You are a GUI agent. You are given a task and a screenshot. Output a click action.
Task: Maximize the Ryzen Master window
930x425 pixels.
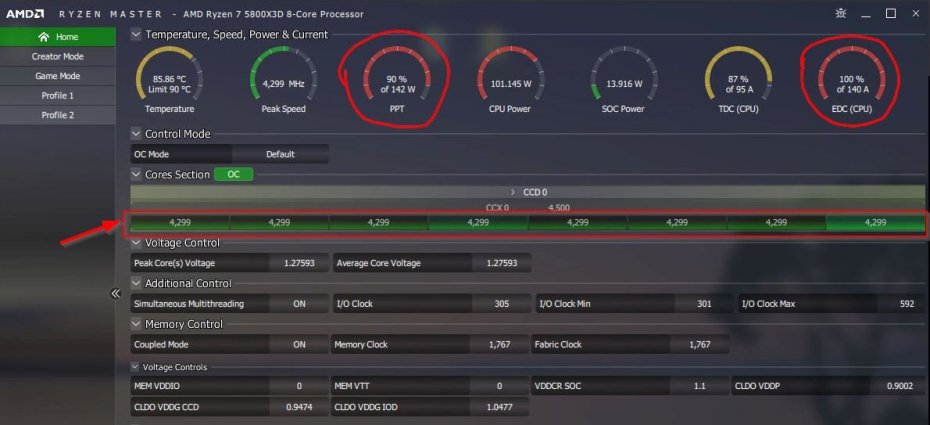(x=891, y=13)
